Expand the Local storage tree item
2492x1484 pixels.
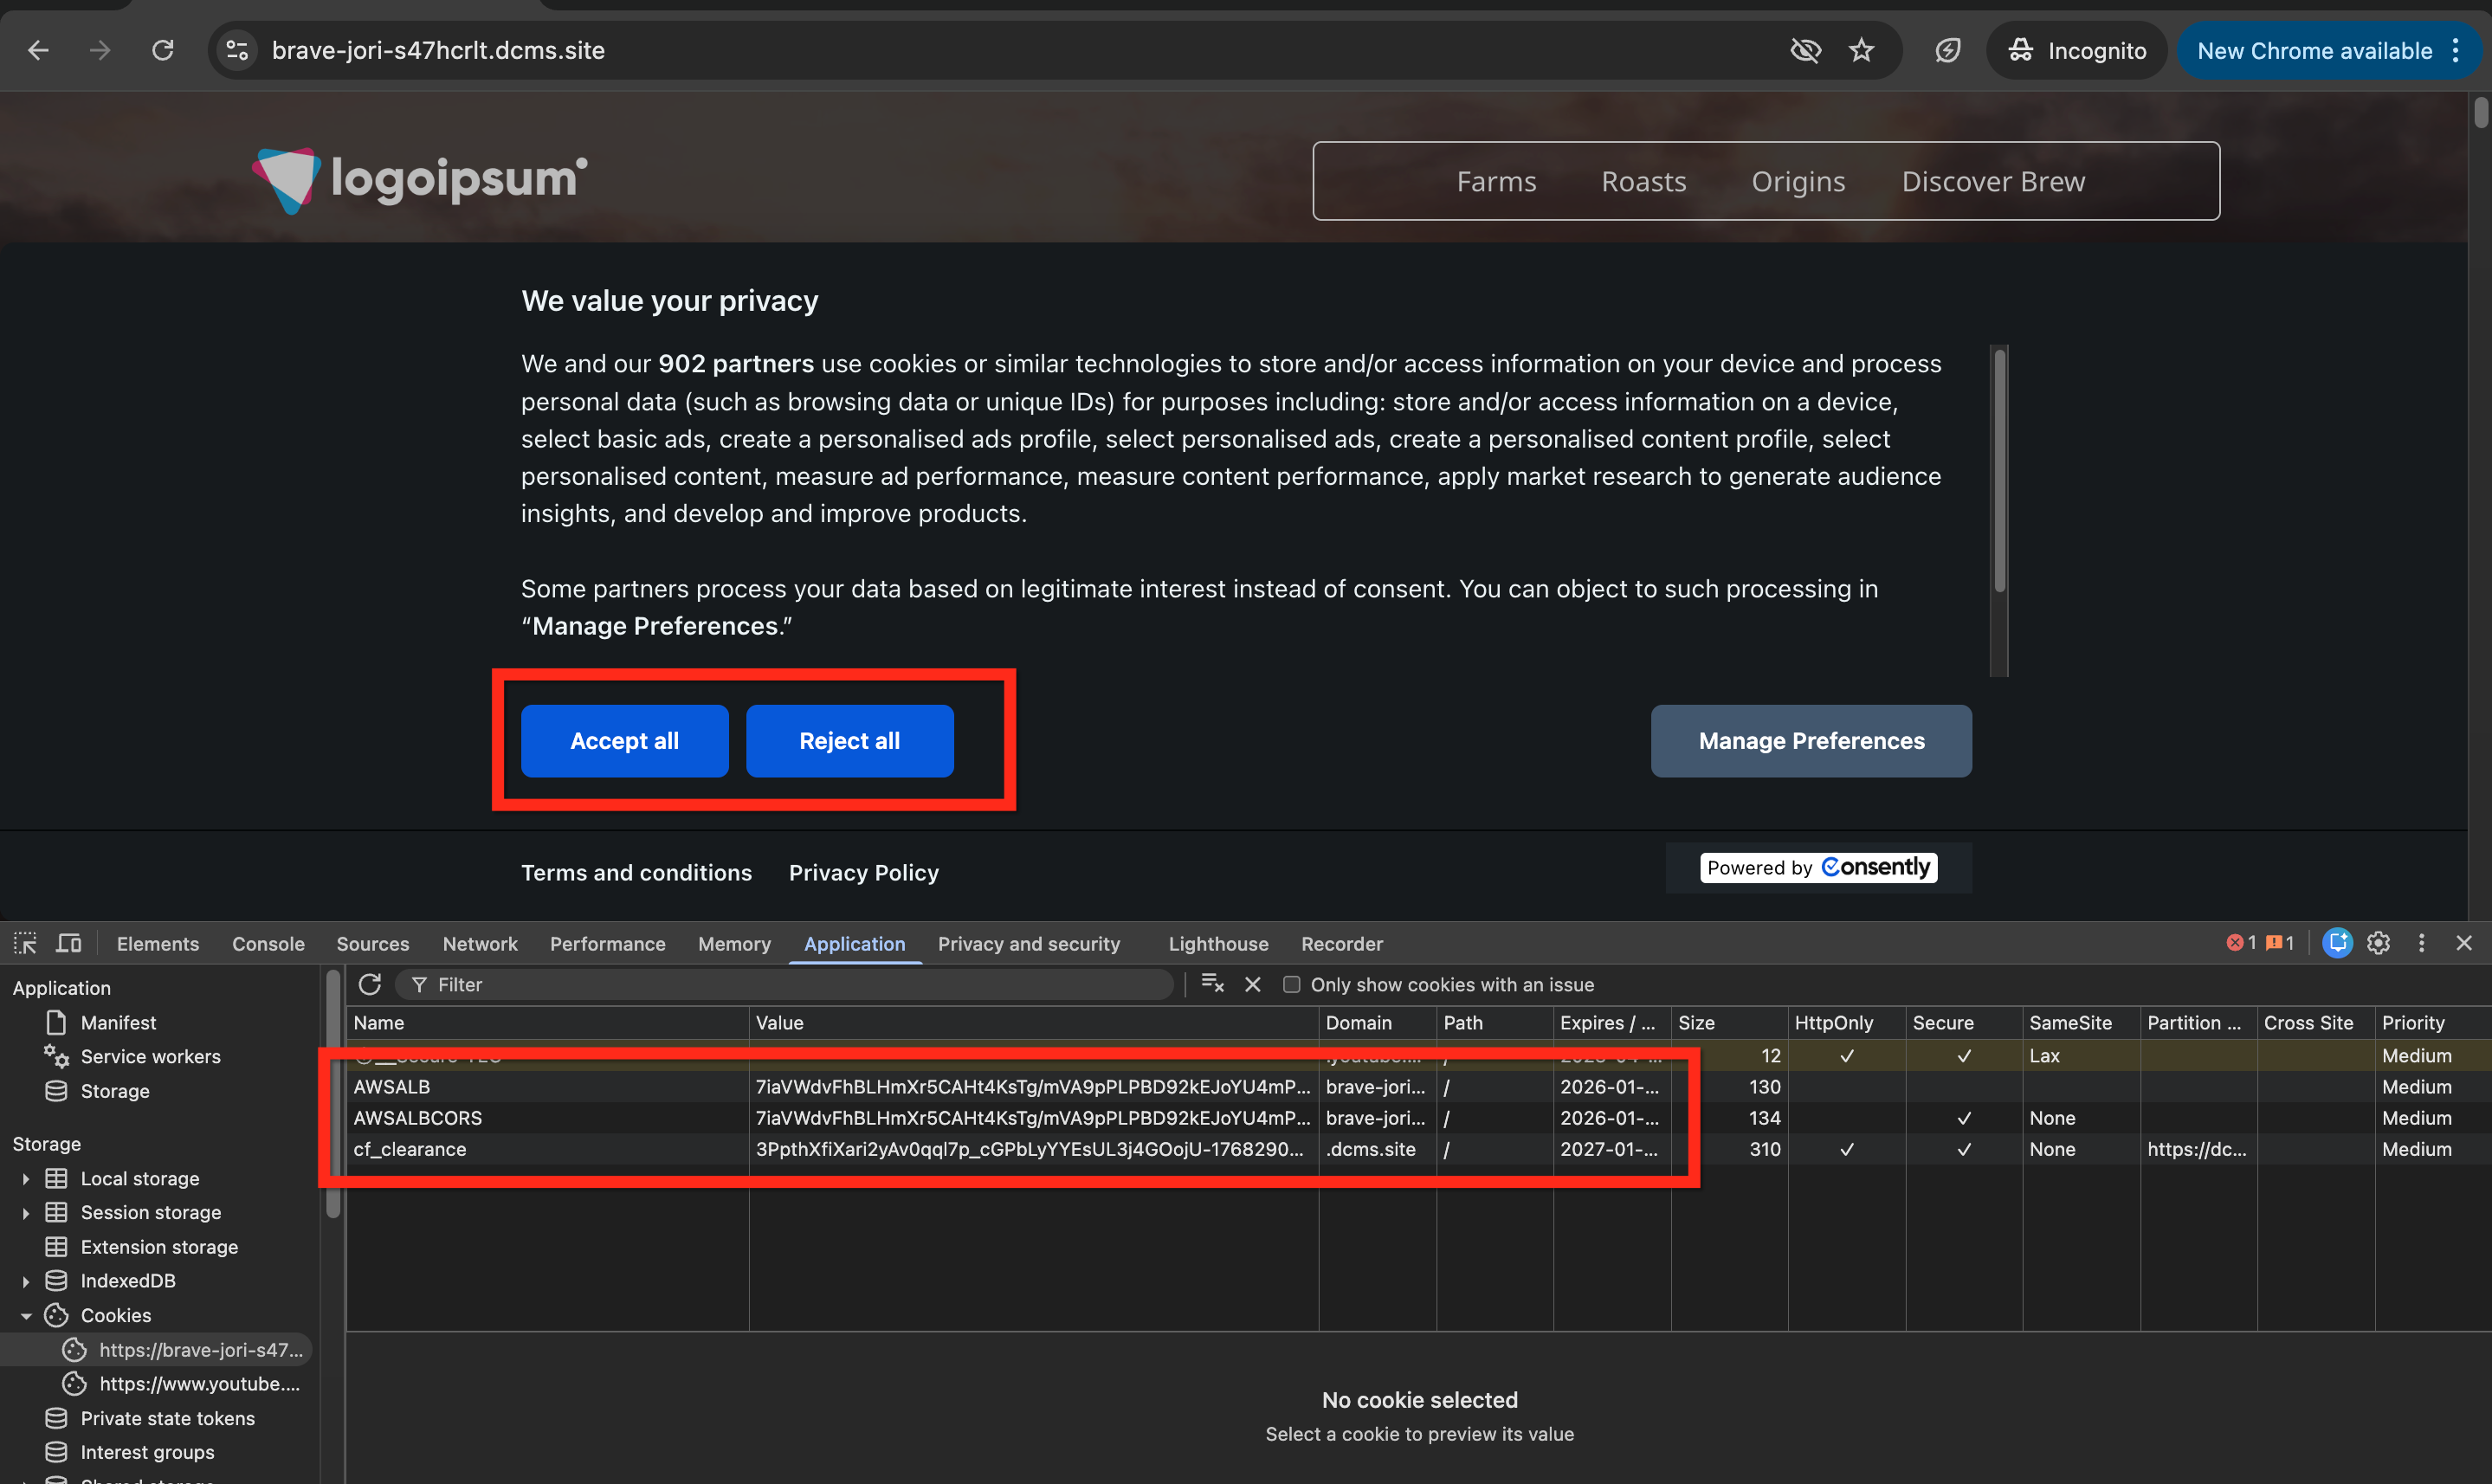[25, 1178]
